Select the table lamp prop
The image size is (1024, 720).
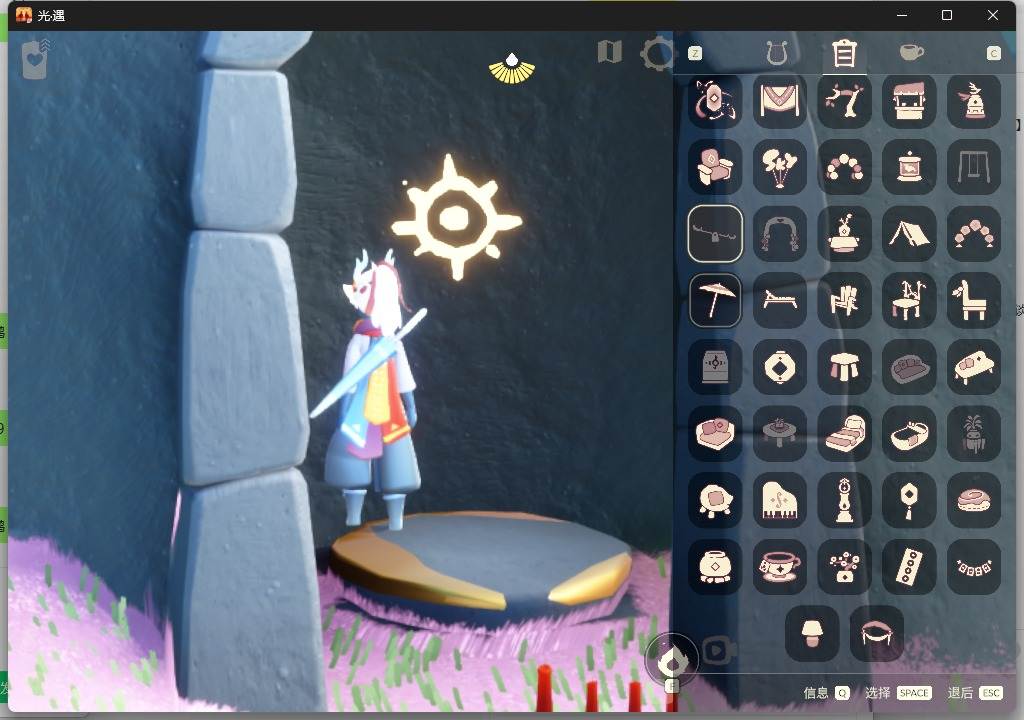click(812, 633)
